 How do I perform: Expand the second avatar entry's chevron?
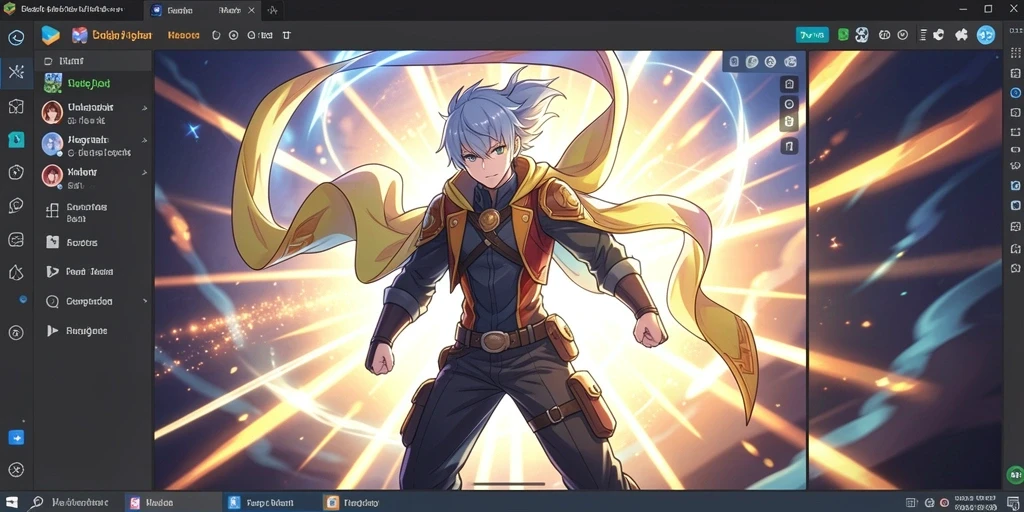coord(144,140)
